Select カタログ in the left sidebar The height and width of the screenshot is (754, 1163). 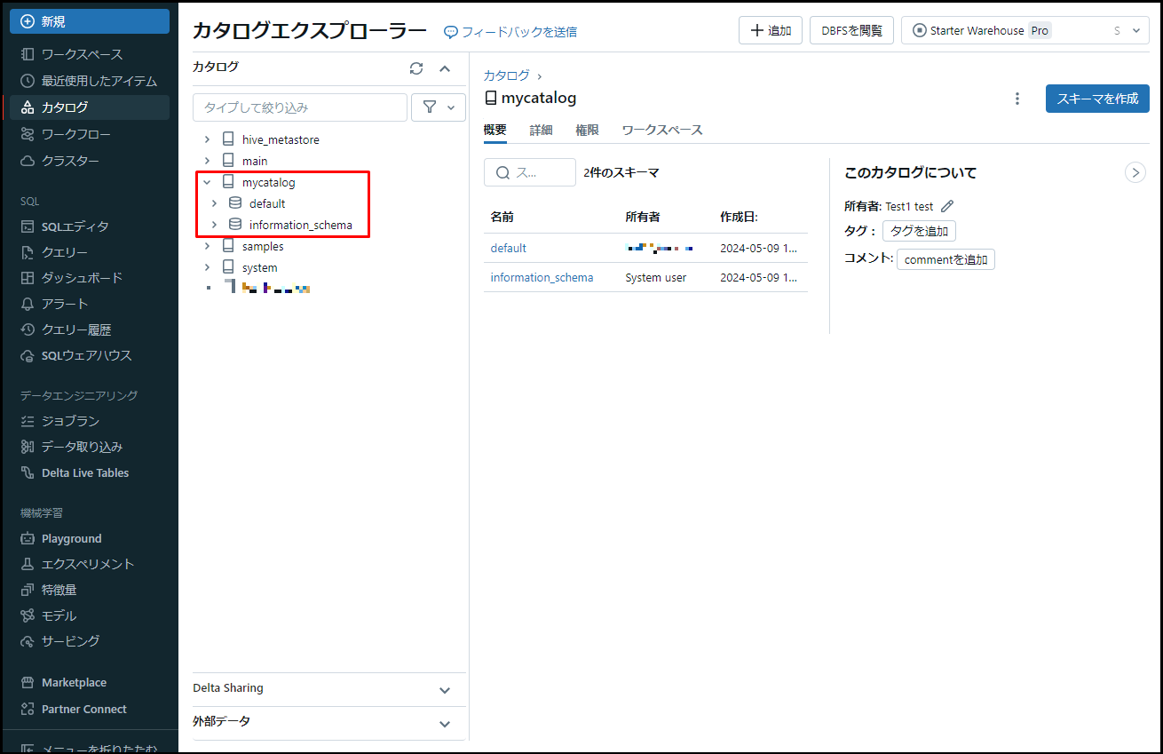click(x=88, y=107)
